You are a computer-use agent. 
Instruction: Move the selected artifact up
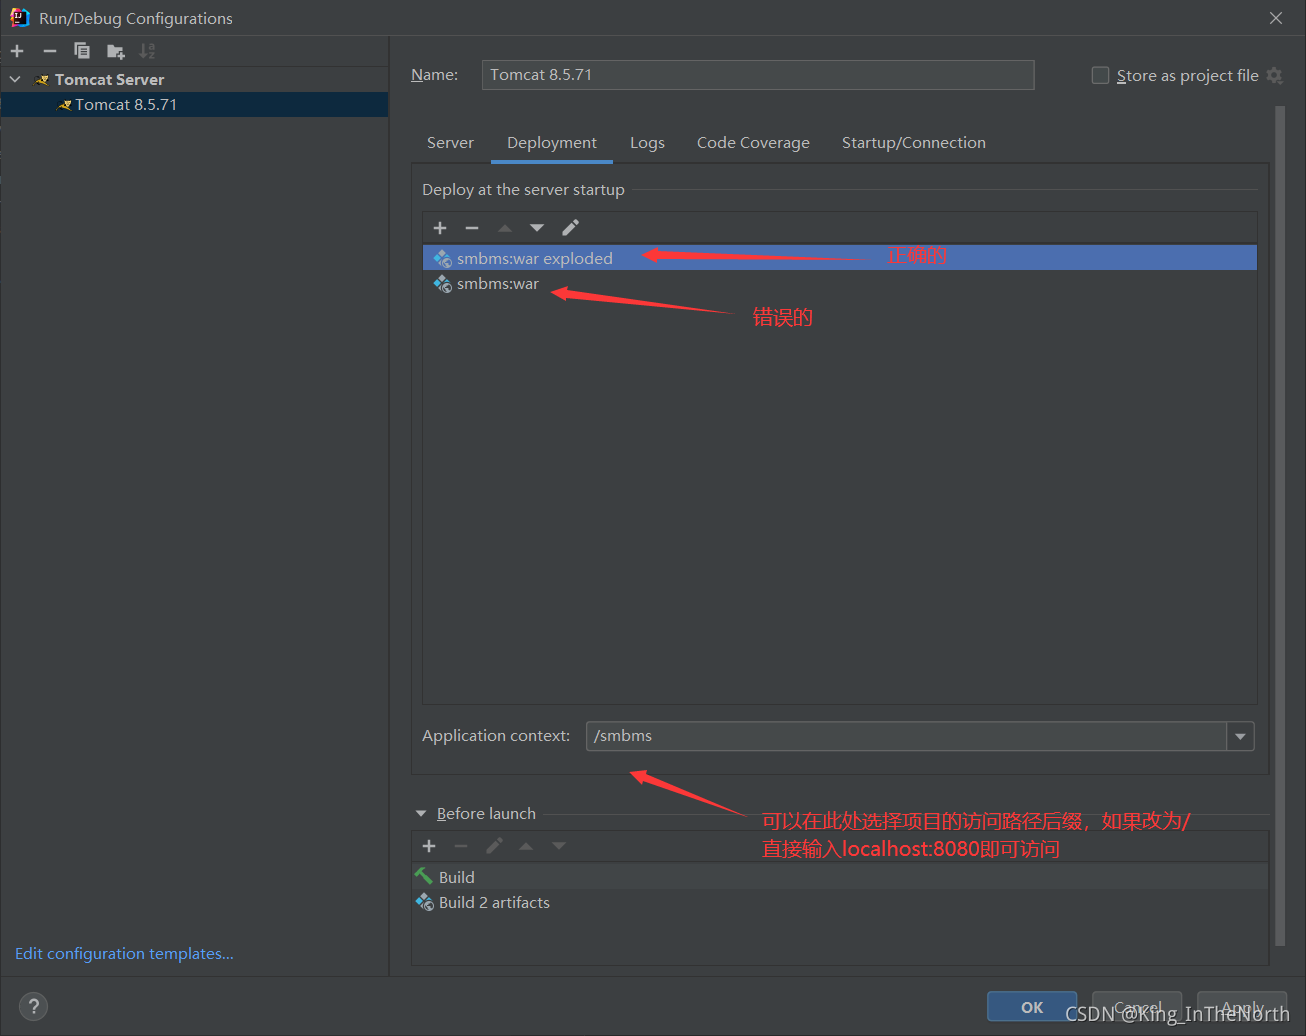(505, 228)
